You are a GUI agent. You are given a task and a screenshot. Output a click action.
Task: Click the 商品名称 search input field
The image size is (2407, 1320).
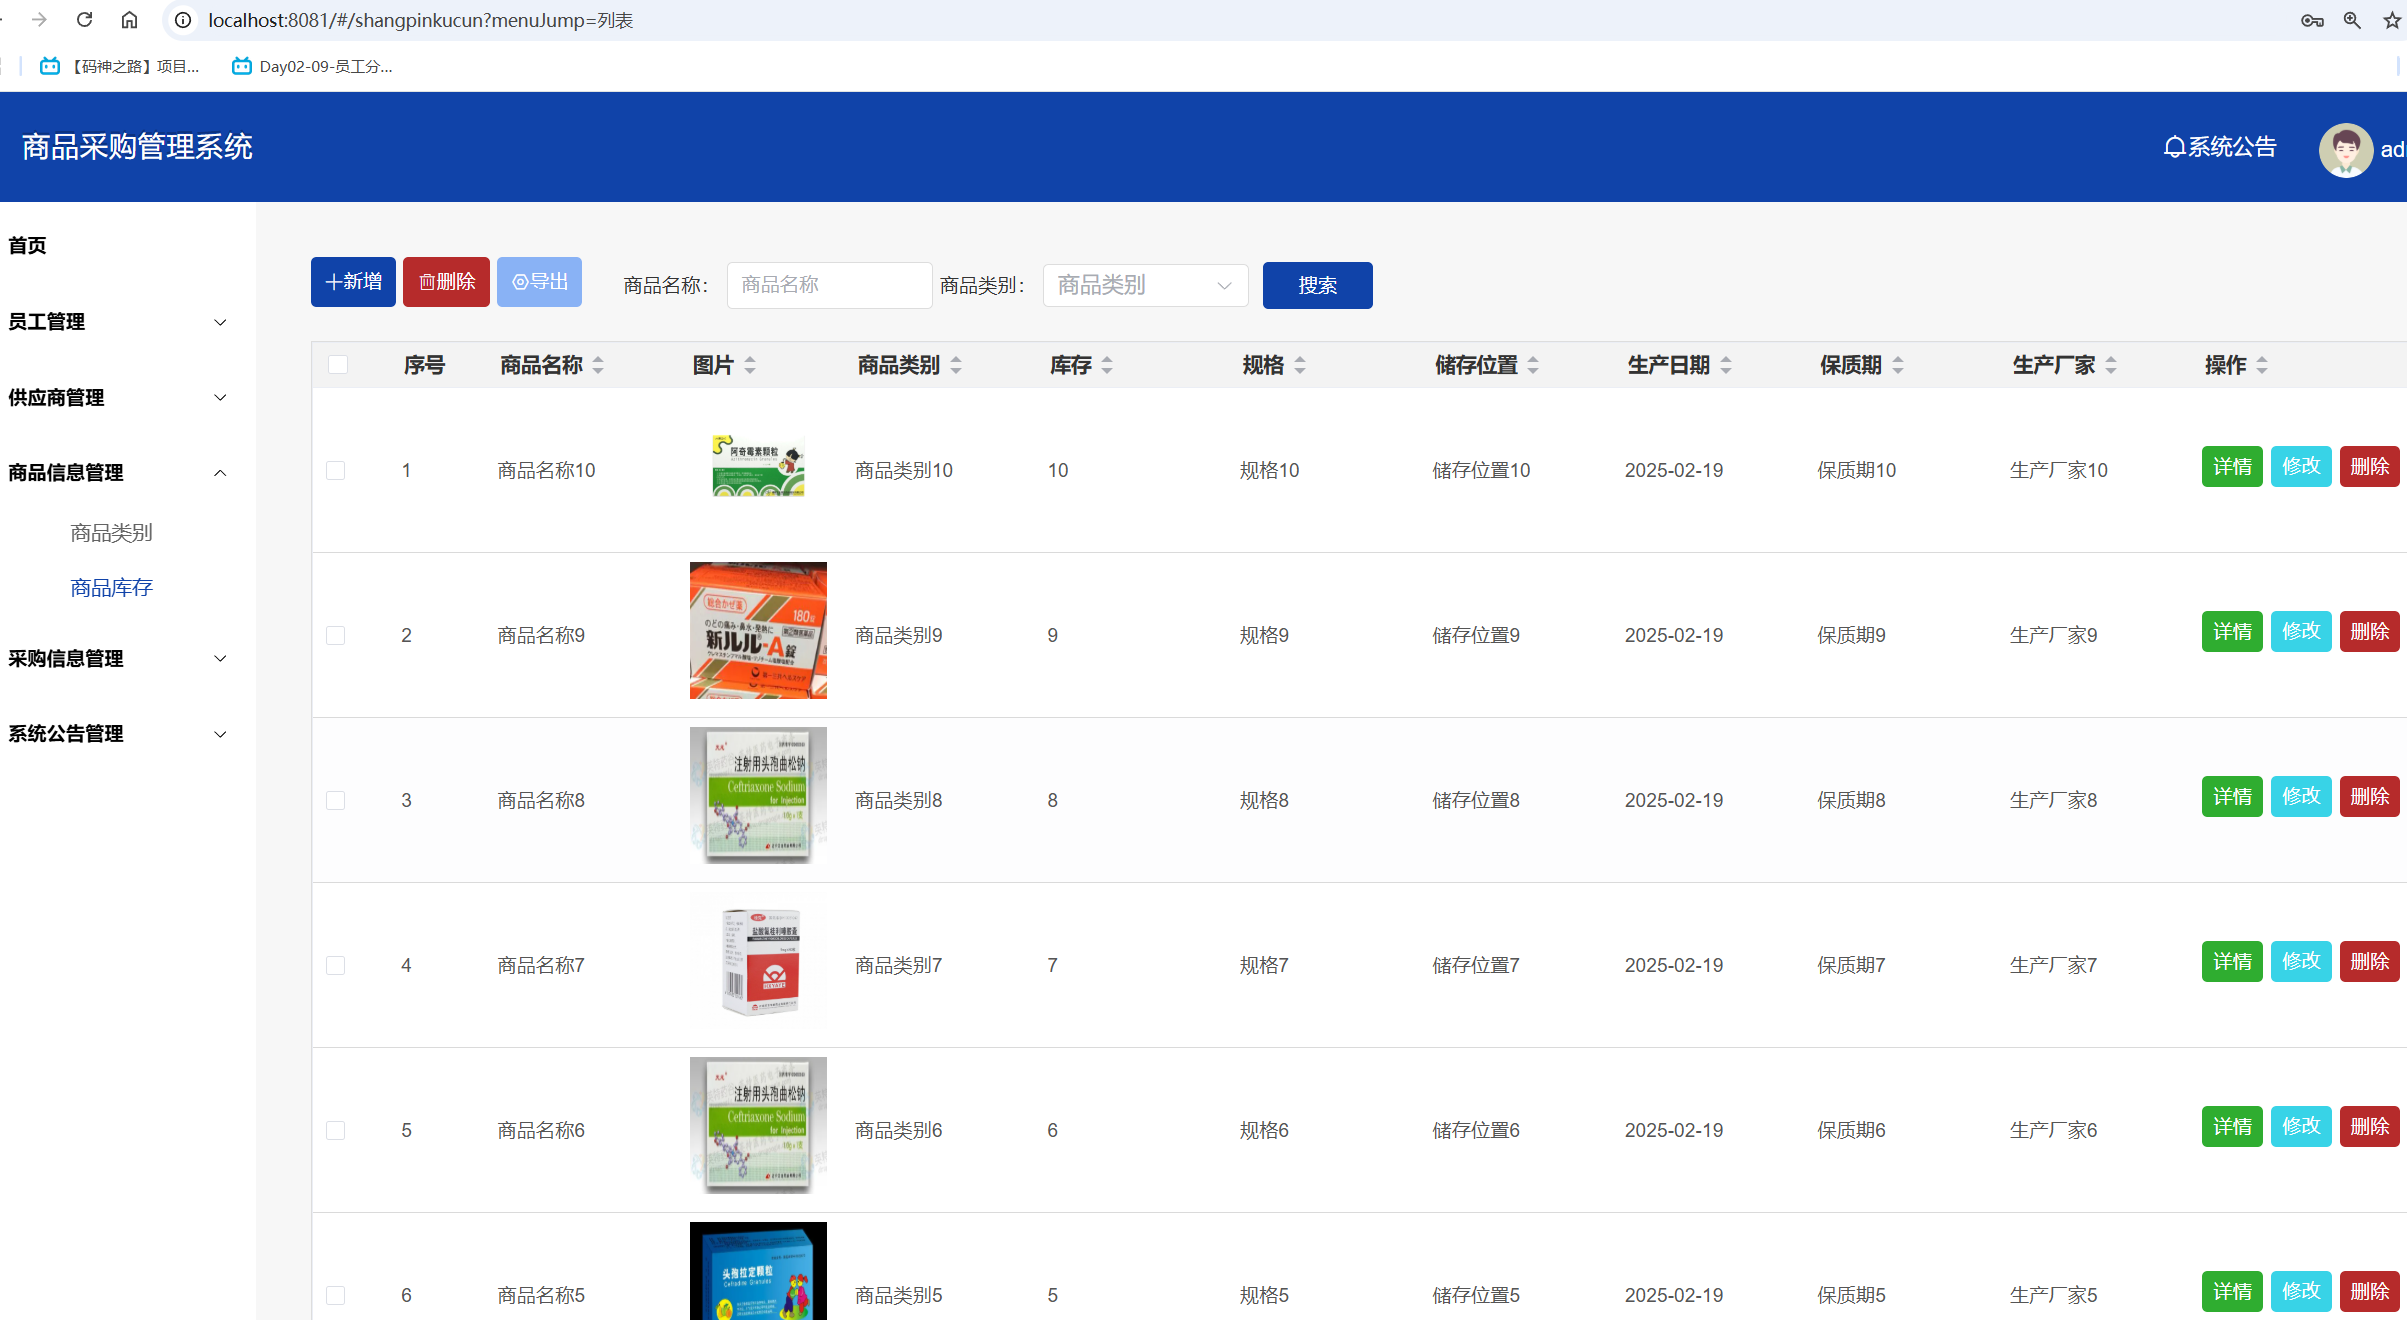pyautogui.click(x=829, y=285)
